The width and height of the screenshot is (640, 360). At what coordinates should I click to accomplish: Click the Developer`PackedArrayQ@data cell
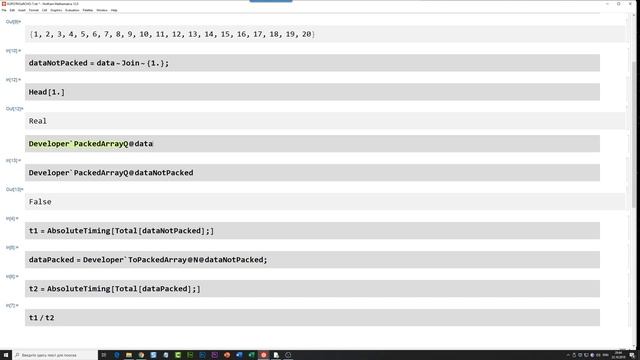point(312,144)
